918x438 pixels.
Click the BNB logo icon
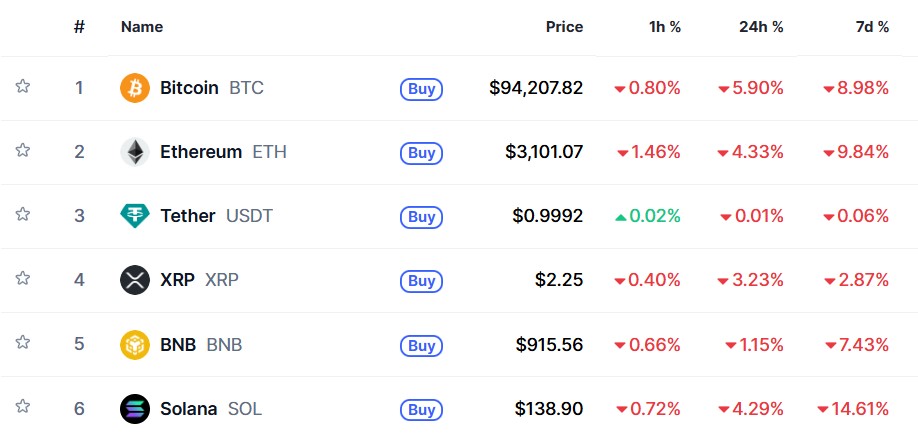click(134, 345)
